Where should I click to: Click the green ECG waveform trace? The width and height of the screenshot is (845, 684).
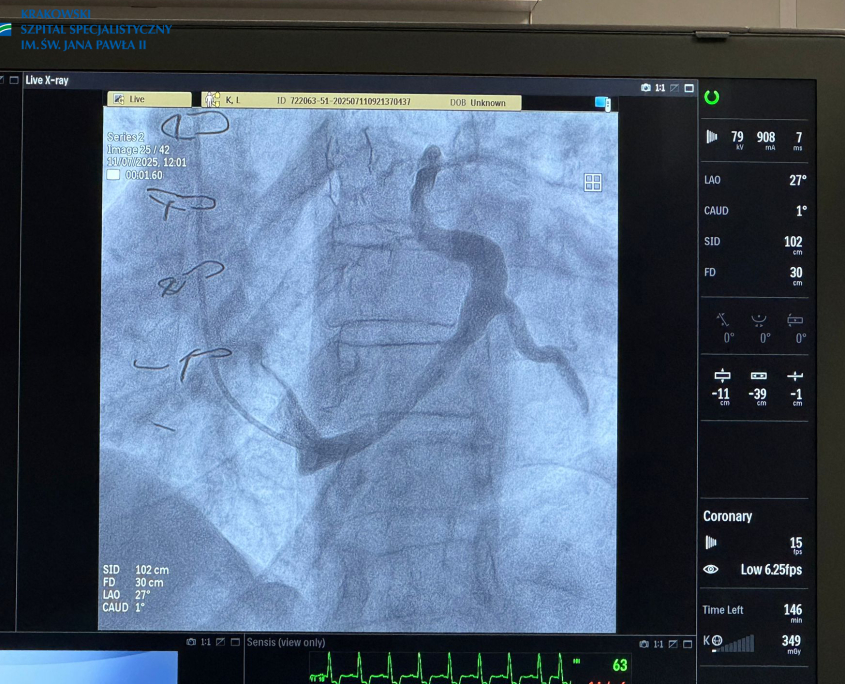[x=439, y=668]
